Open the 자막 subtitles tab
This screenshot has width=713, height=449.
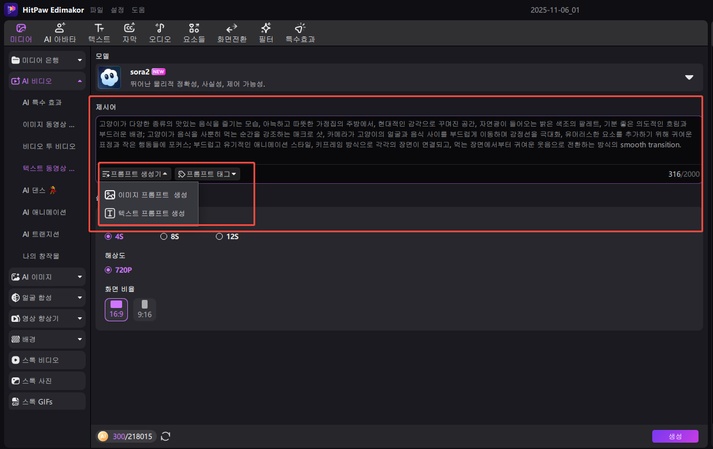pyautogui.click(x=129, y=33)
